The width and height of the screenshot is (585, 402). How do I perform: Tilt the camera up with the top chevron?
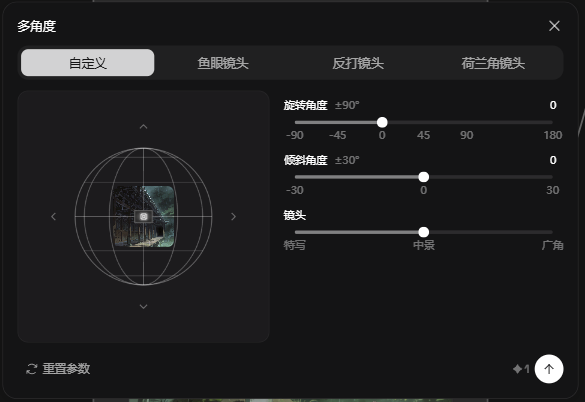(x=143, y=127)
